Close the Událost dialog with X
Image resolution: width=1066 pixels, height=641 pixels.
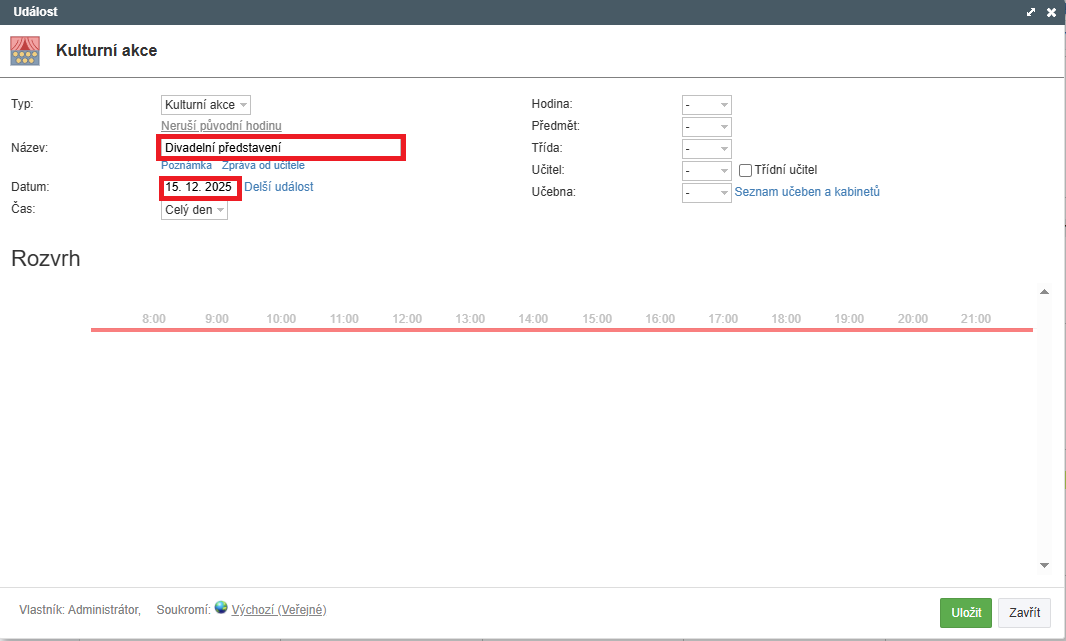click(x=1051, y=12)
